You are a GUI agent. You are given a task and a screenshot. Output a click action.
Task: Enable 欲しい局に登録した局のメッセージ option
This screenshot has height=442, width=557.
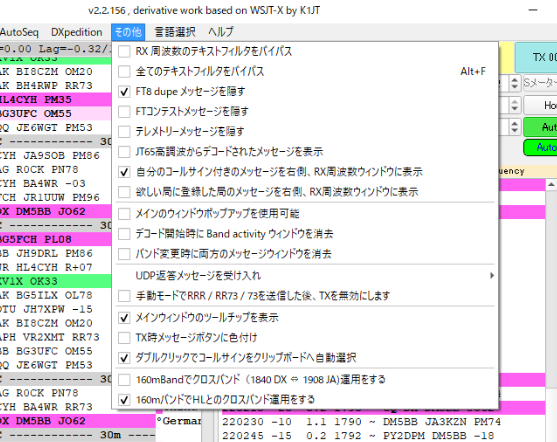pos(124,192)
